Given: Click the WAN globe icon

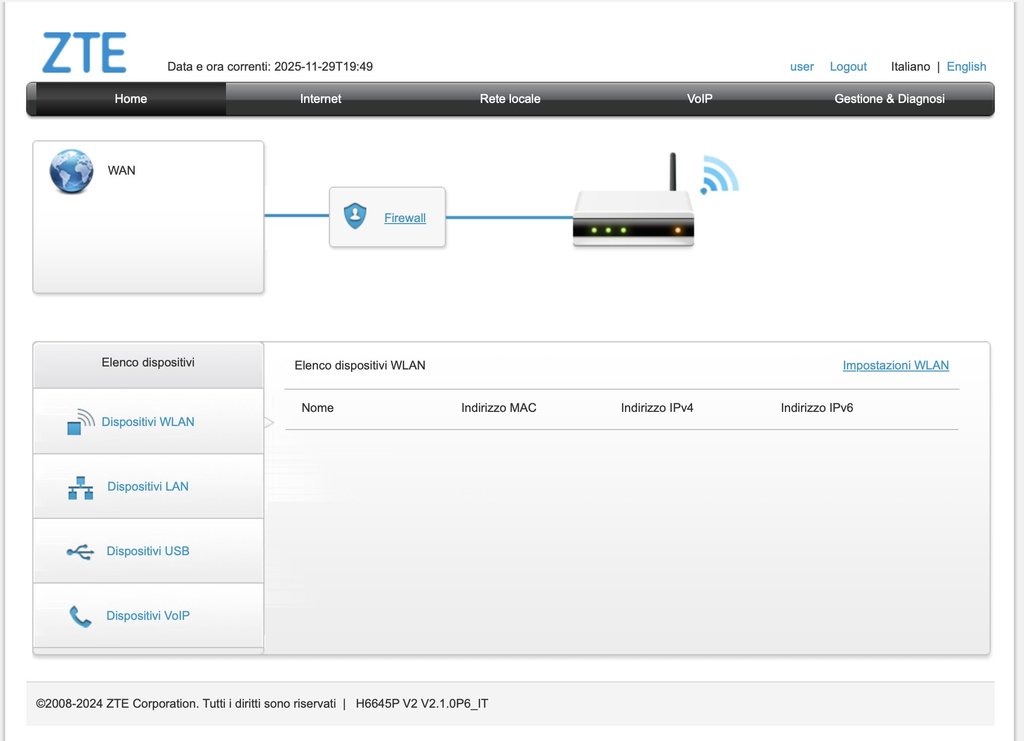Looking at the screenshot, I should (x=71, y=171).
